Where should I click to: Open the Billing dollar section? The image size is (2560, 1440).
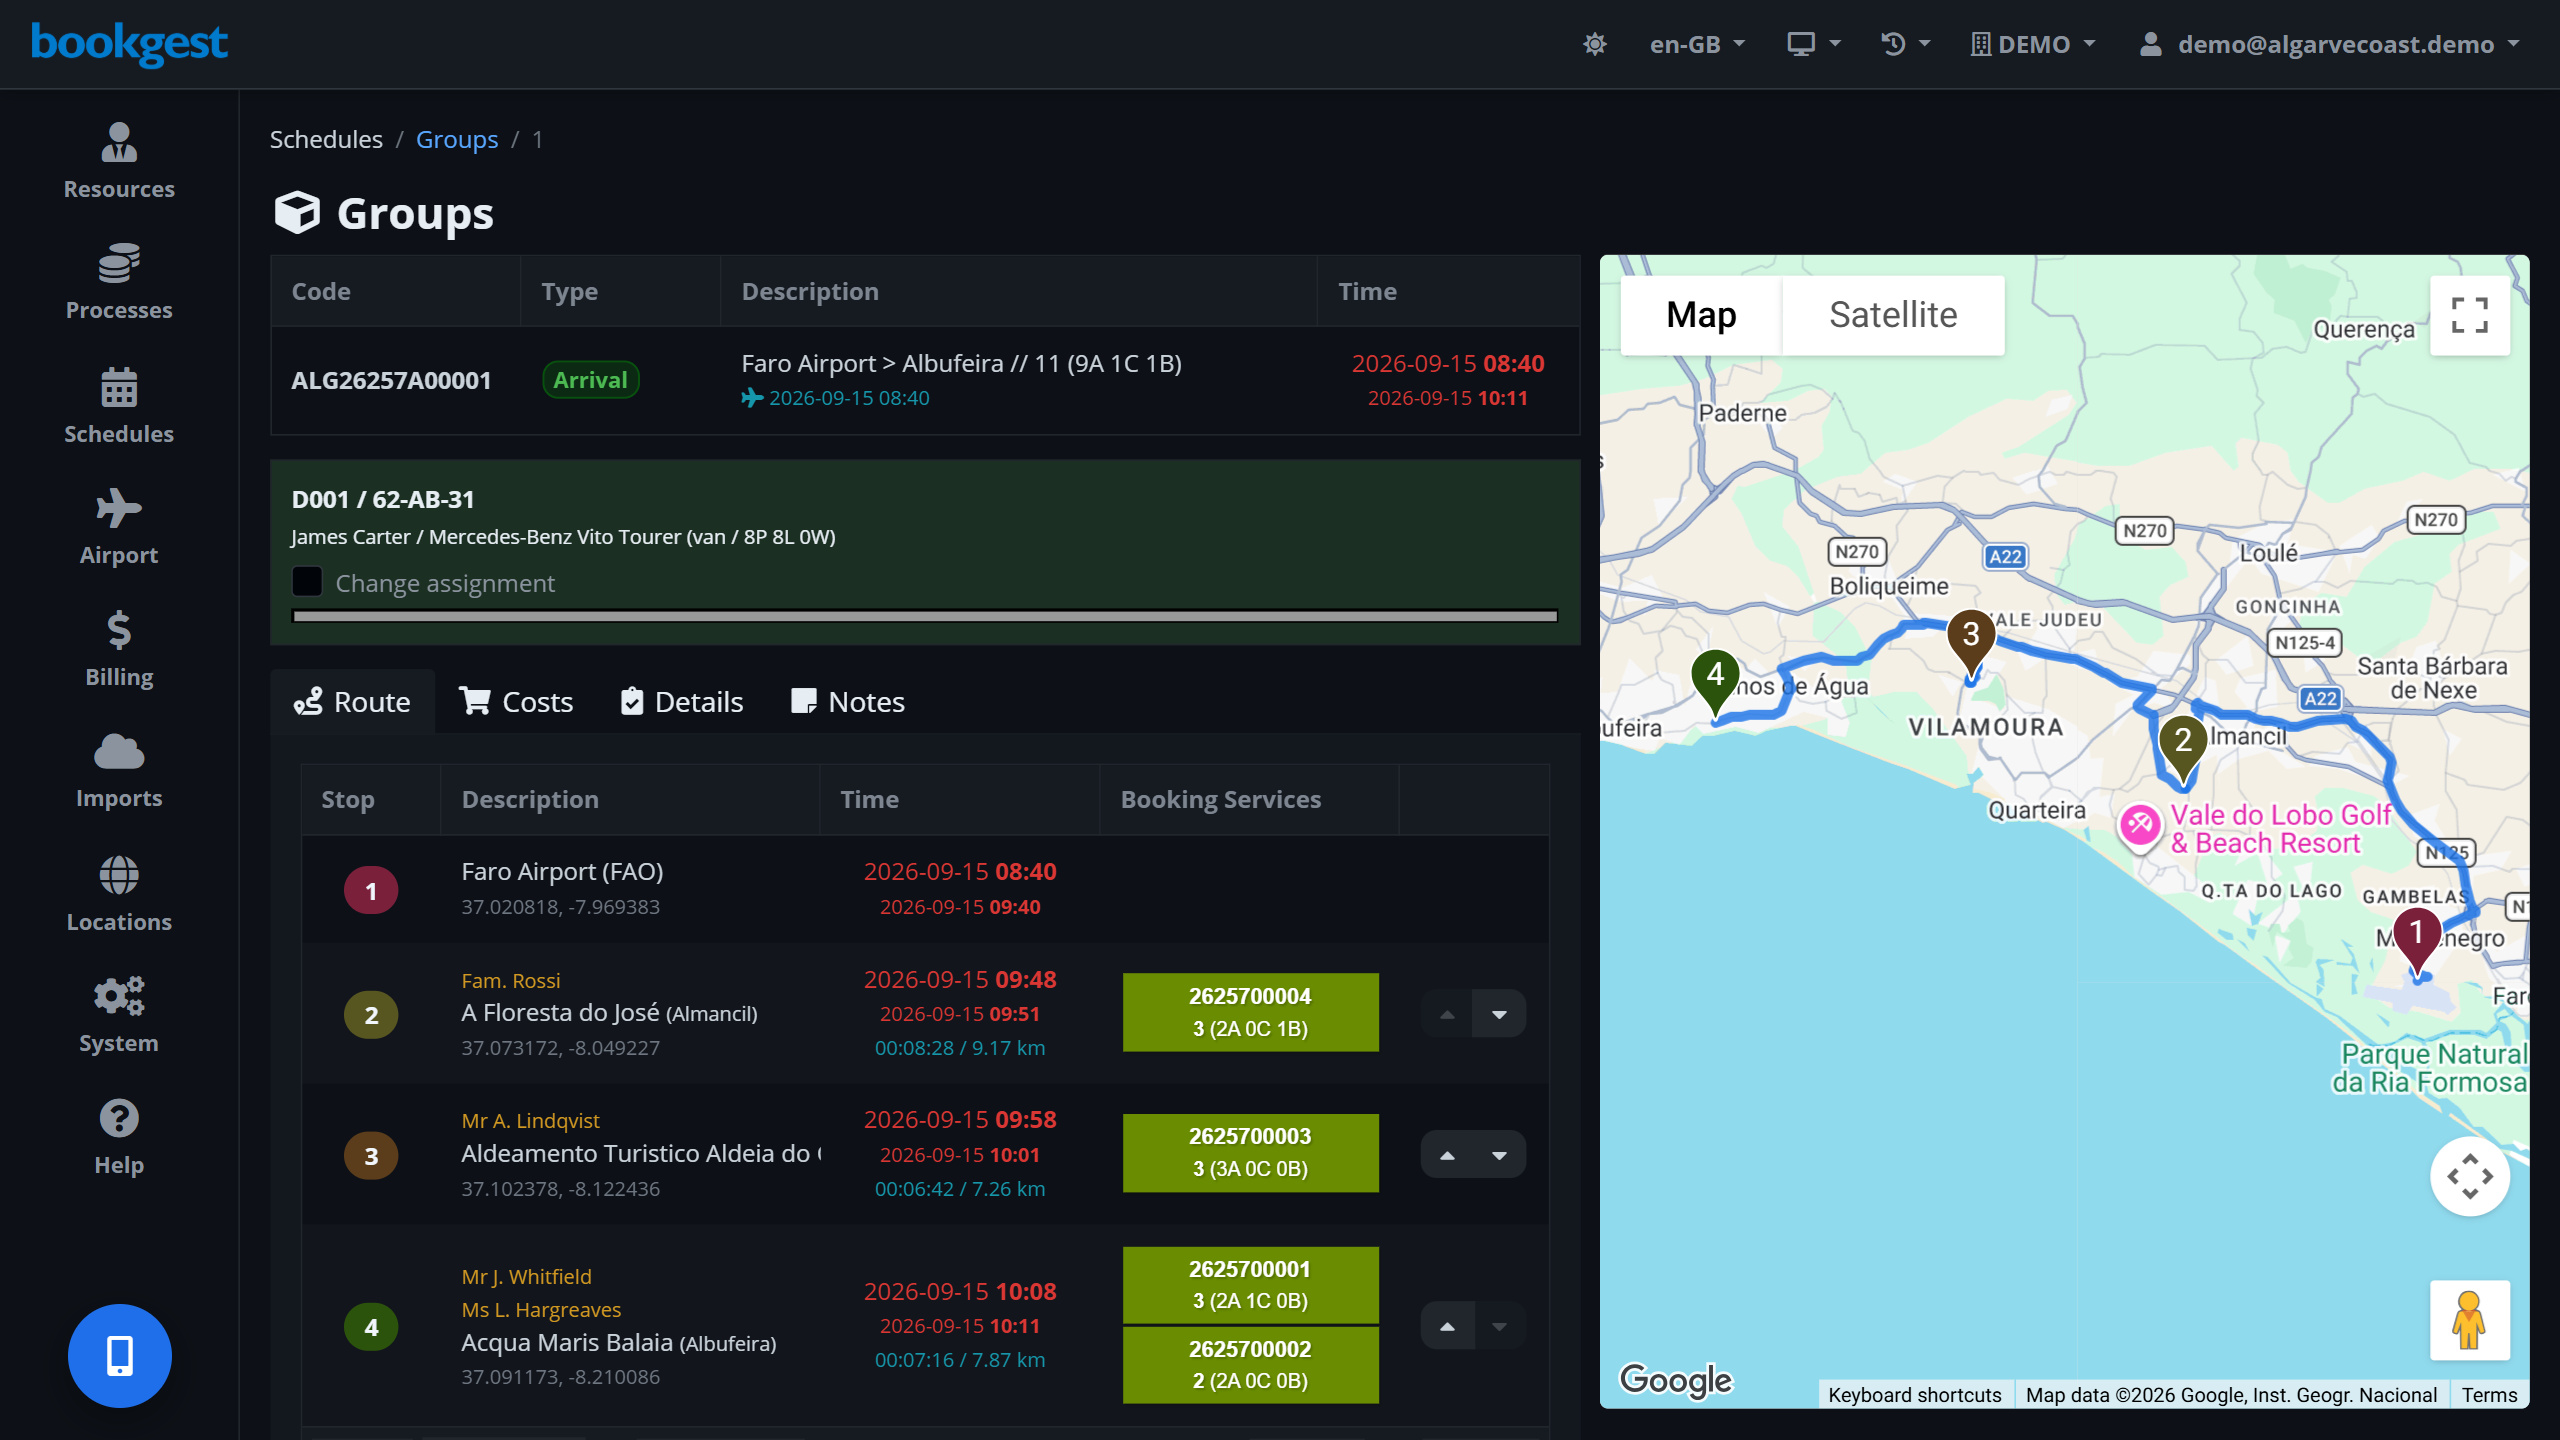[x=119, y=649]
